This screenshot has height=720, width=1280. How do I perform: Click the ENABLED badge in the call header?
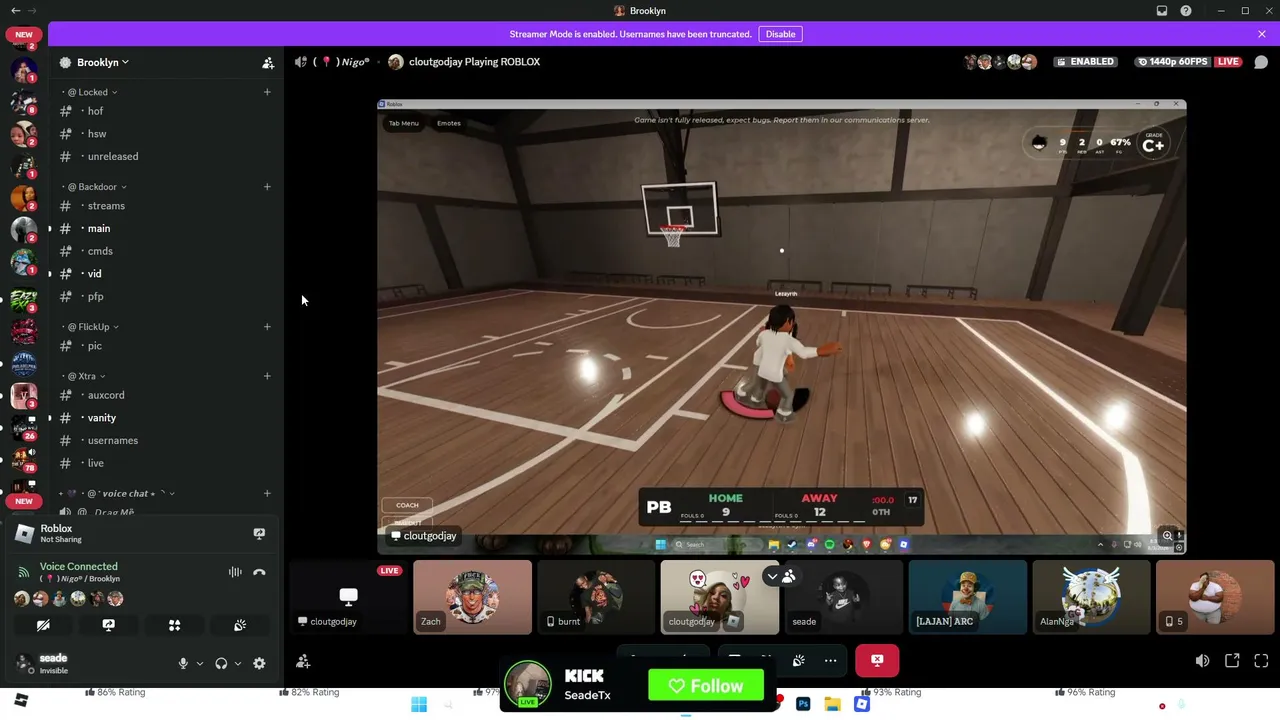[x=1084, y=62]
